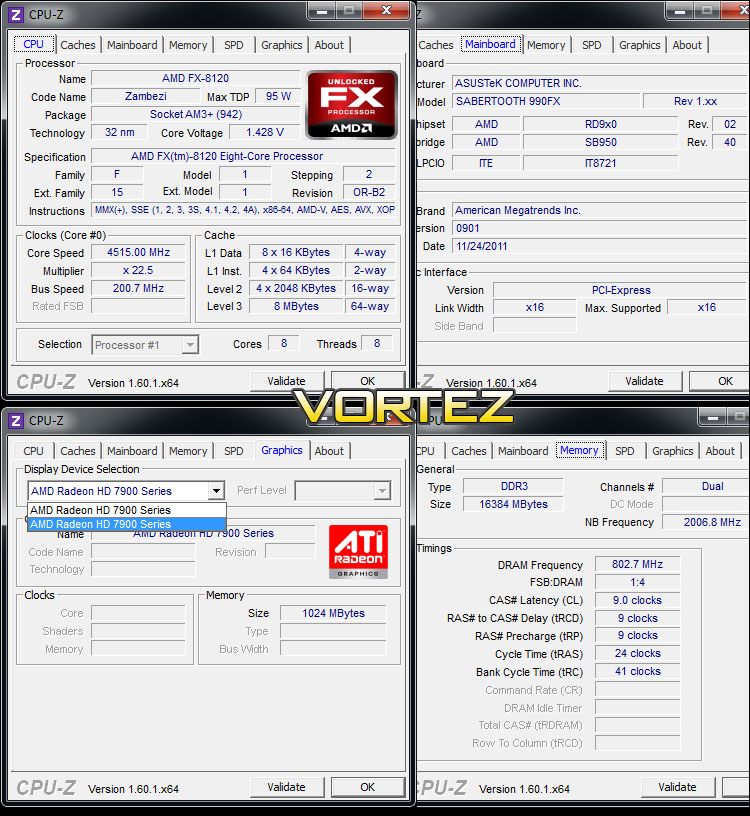This screenshot has height=816, width=750.
Task: Select the CPU tab in top-left window
Action: (34, 44)
